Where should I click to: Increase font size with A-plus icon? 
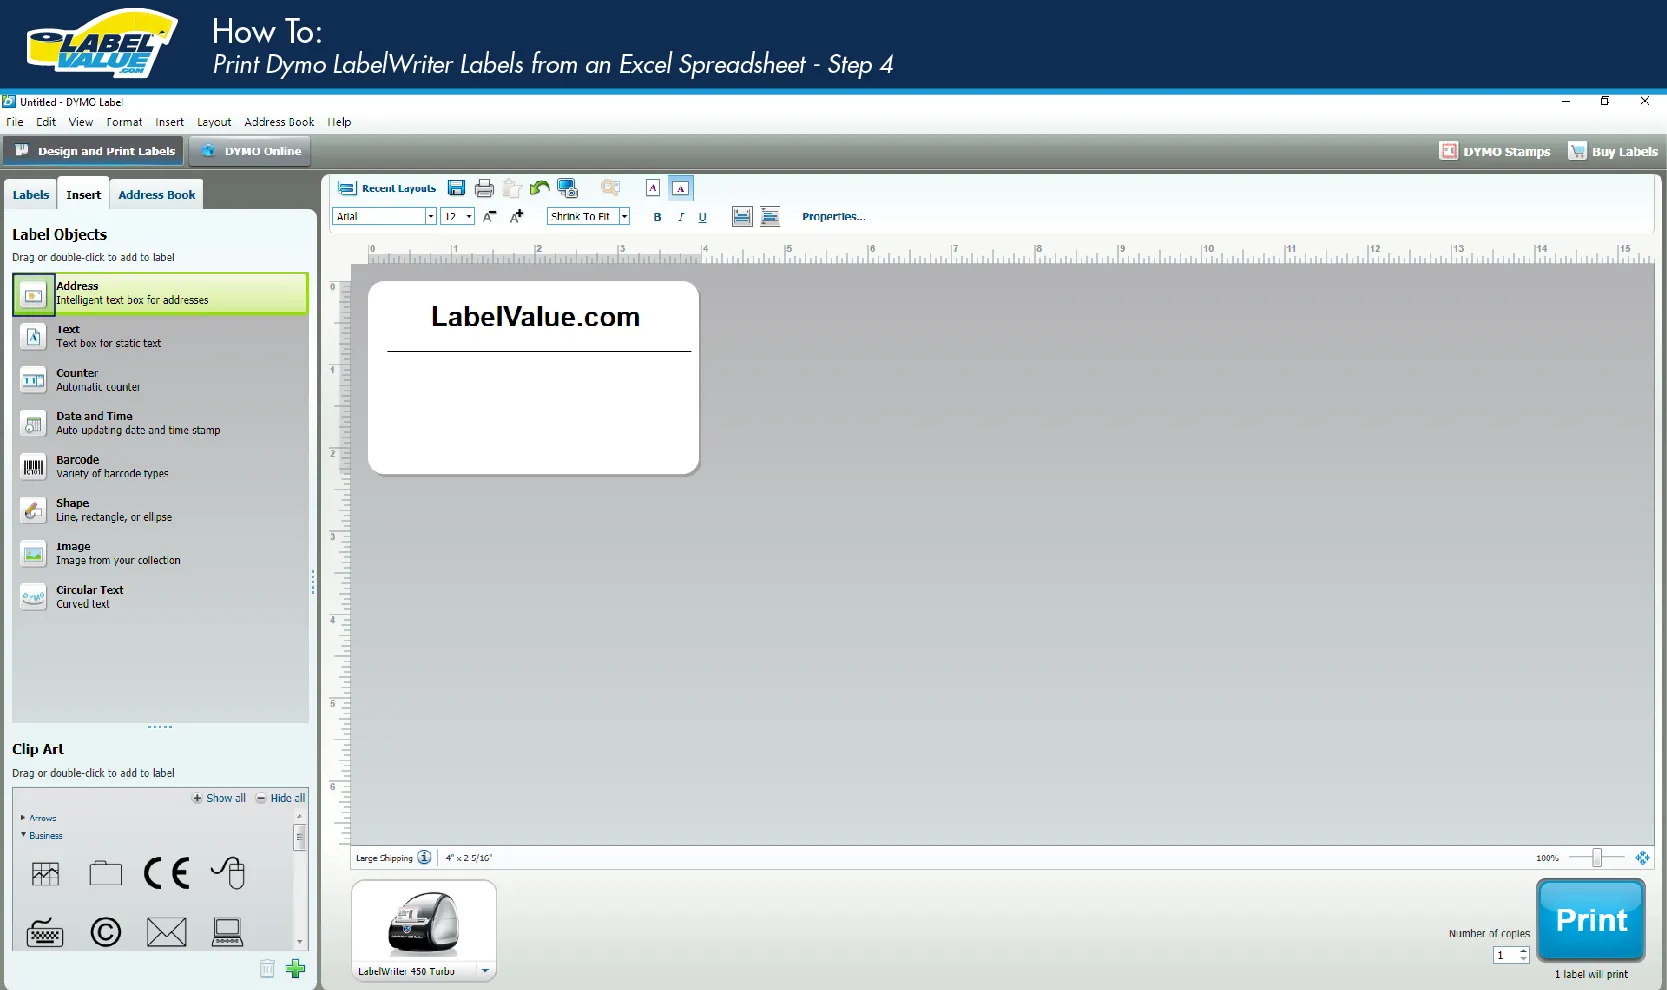click(x=516, y=216)
